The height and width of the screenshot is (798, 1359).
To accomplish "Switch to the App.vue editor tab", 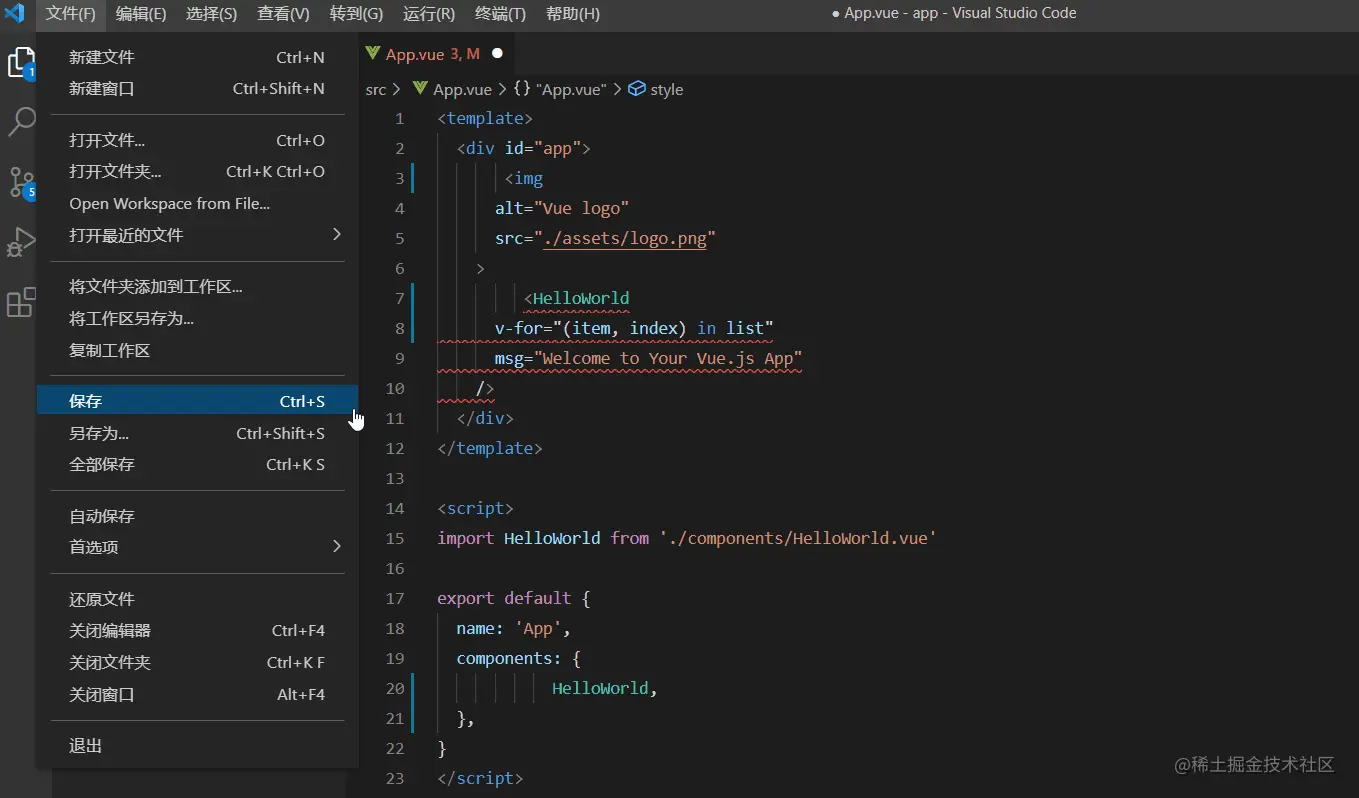I will click(x=434, y=54).
